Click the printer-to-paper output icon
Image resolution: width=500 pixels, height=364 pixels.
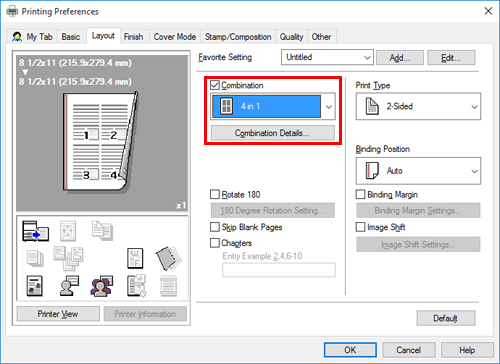35,231
